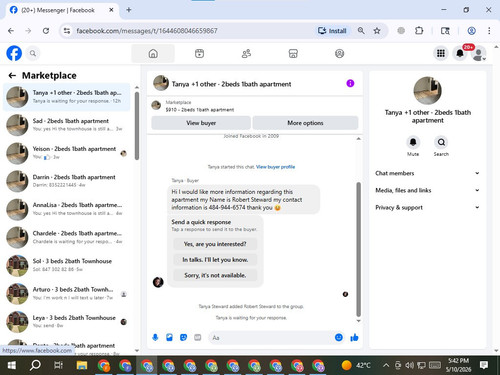
Task: Open Facebook search magnifier
Action: click(33, 53)
